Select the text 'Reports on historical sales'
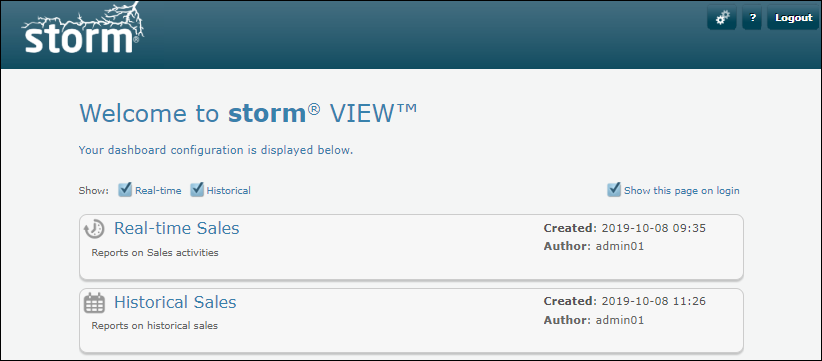 (x=155, y=326)
